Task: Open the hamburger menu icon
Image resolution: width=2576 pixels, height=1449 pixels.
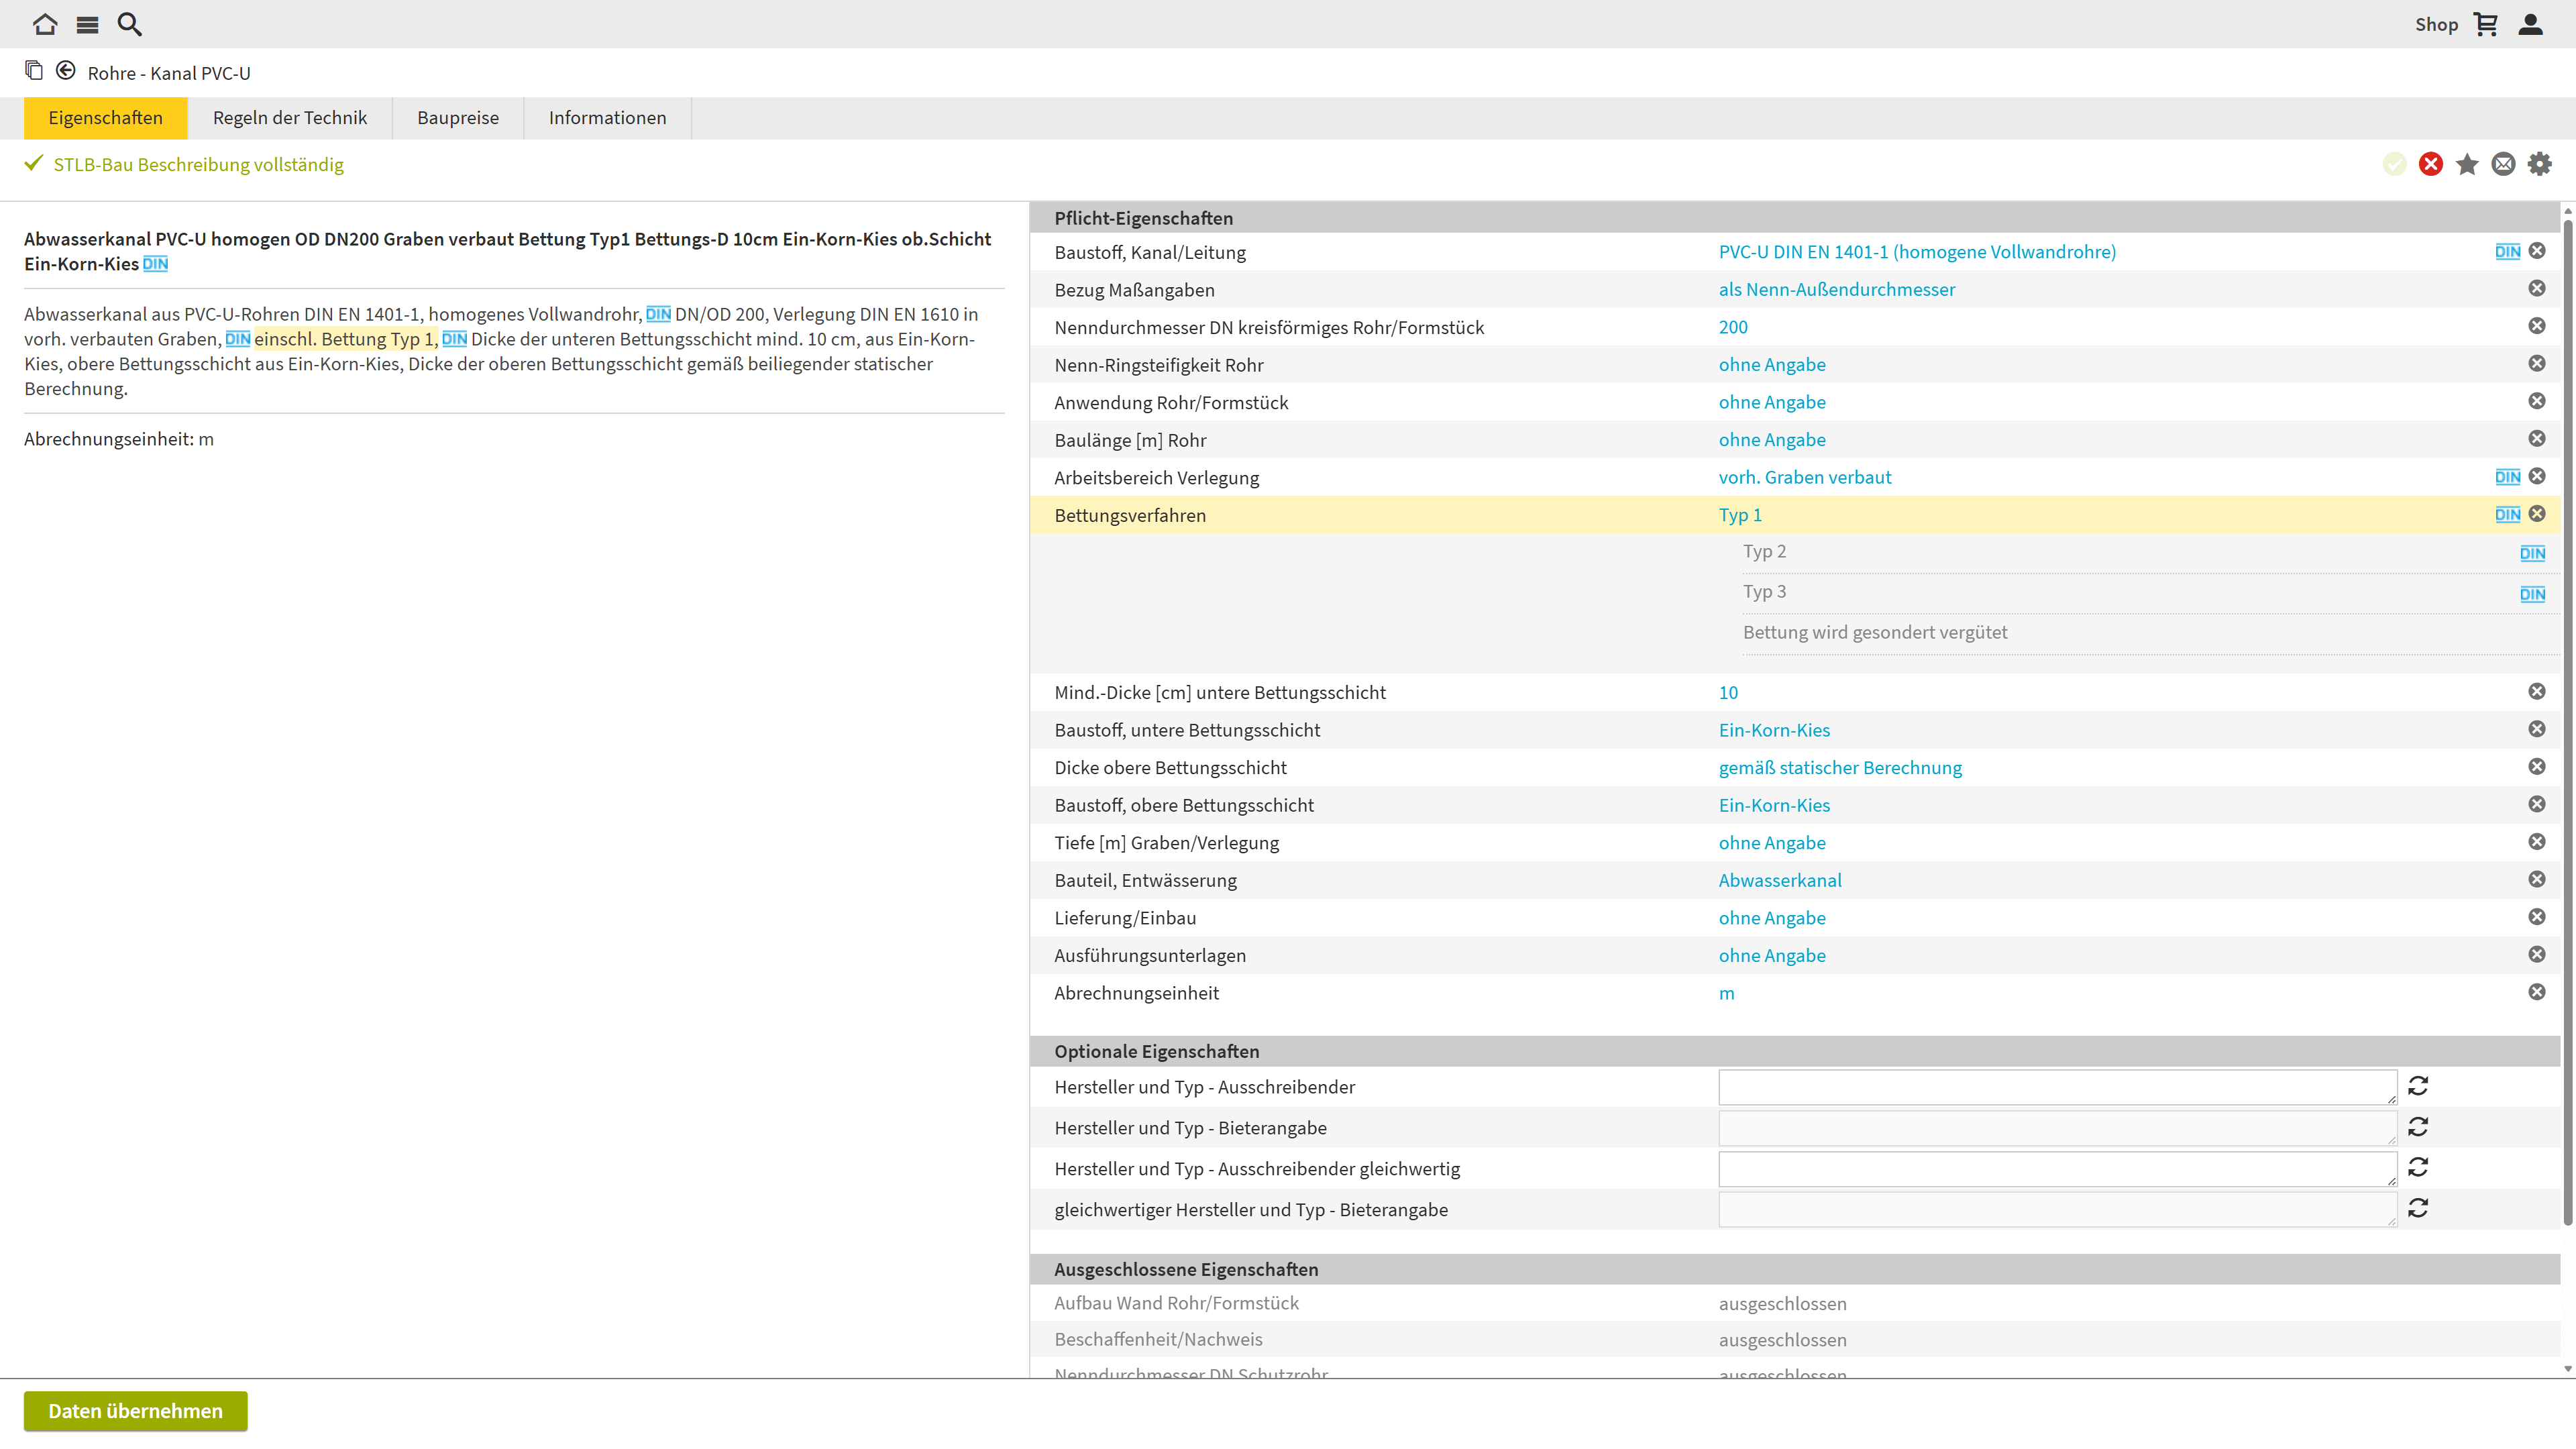Action: click(x=87, y=24)
